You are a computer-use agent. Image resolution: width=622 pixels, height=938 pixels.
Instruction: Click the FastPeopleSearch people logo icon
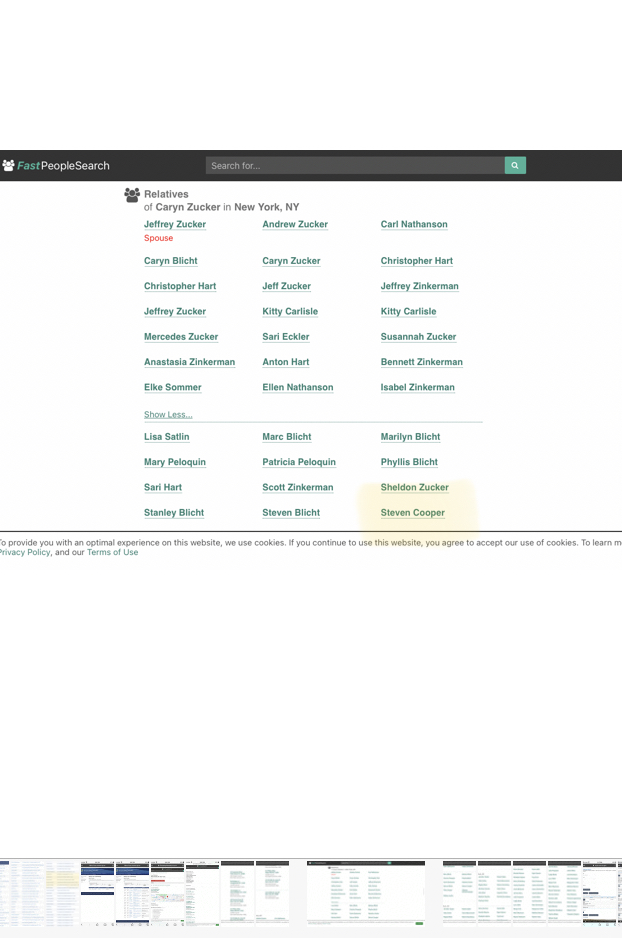pyautogui.click(x=8, y=165)
